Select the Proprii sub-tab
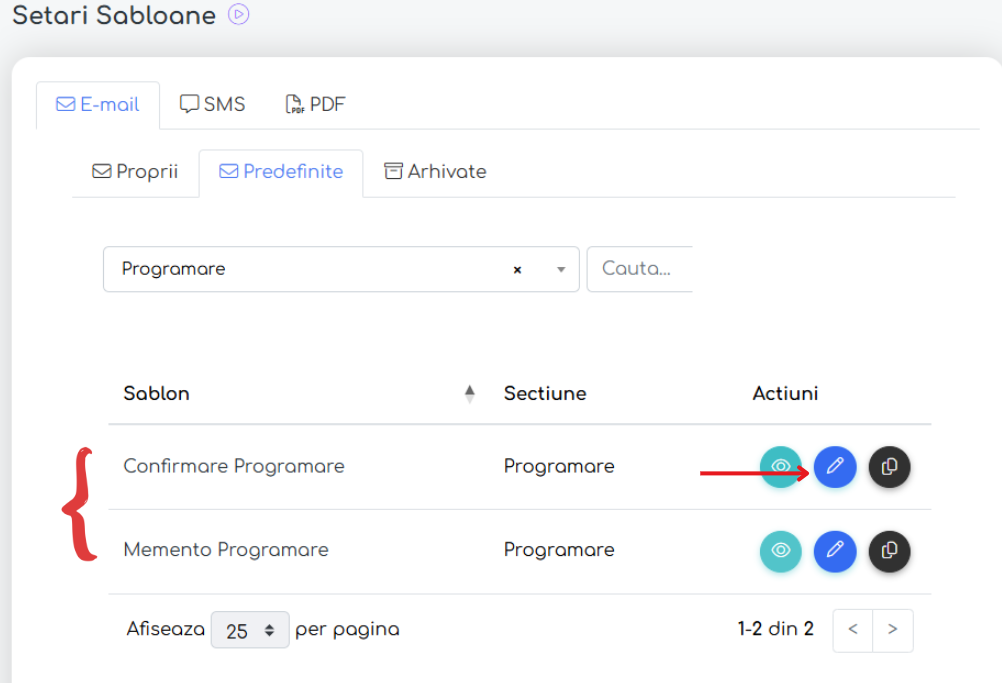 click(x=135, y=172)
